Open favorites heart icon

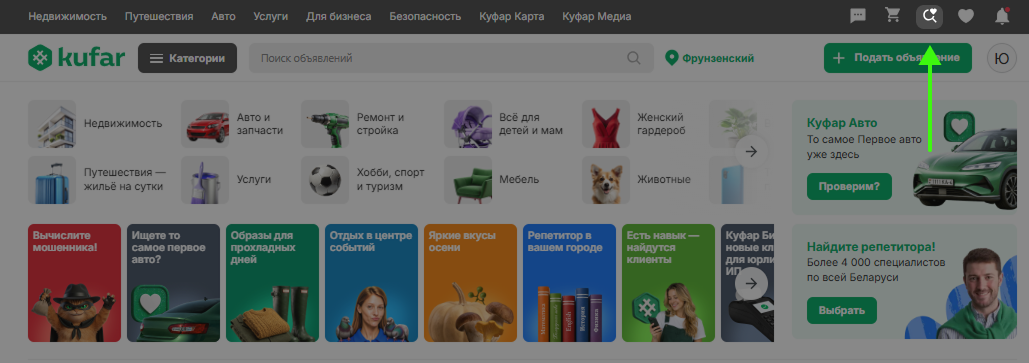(x=965, y=16)
